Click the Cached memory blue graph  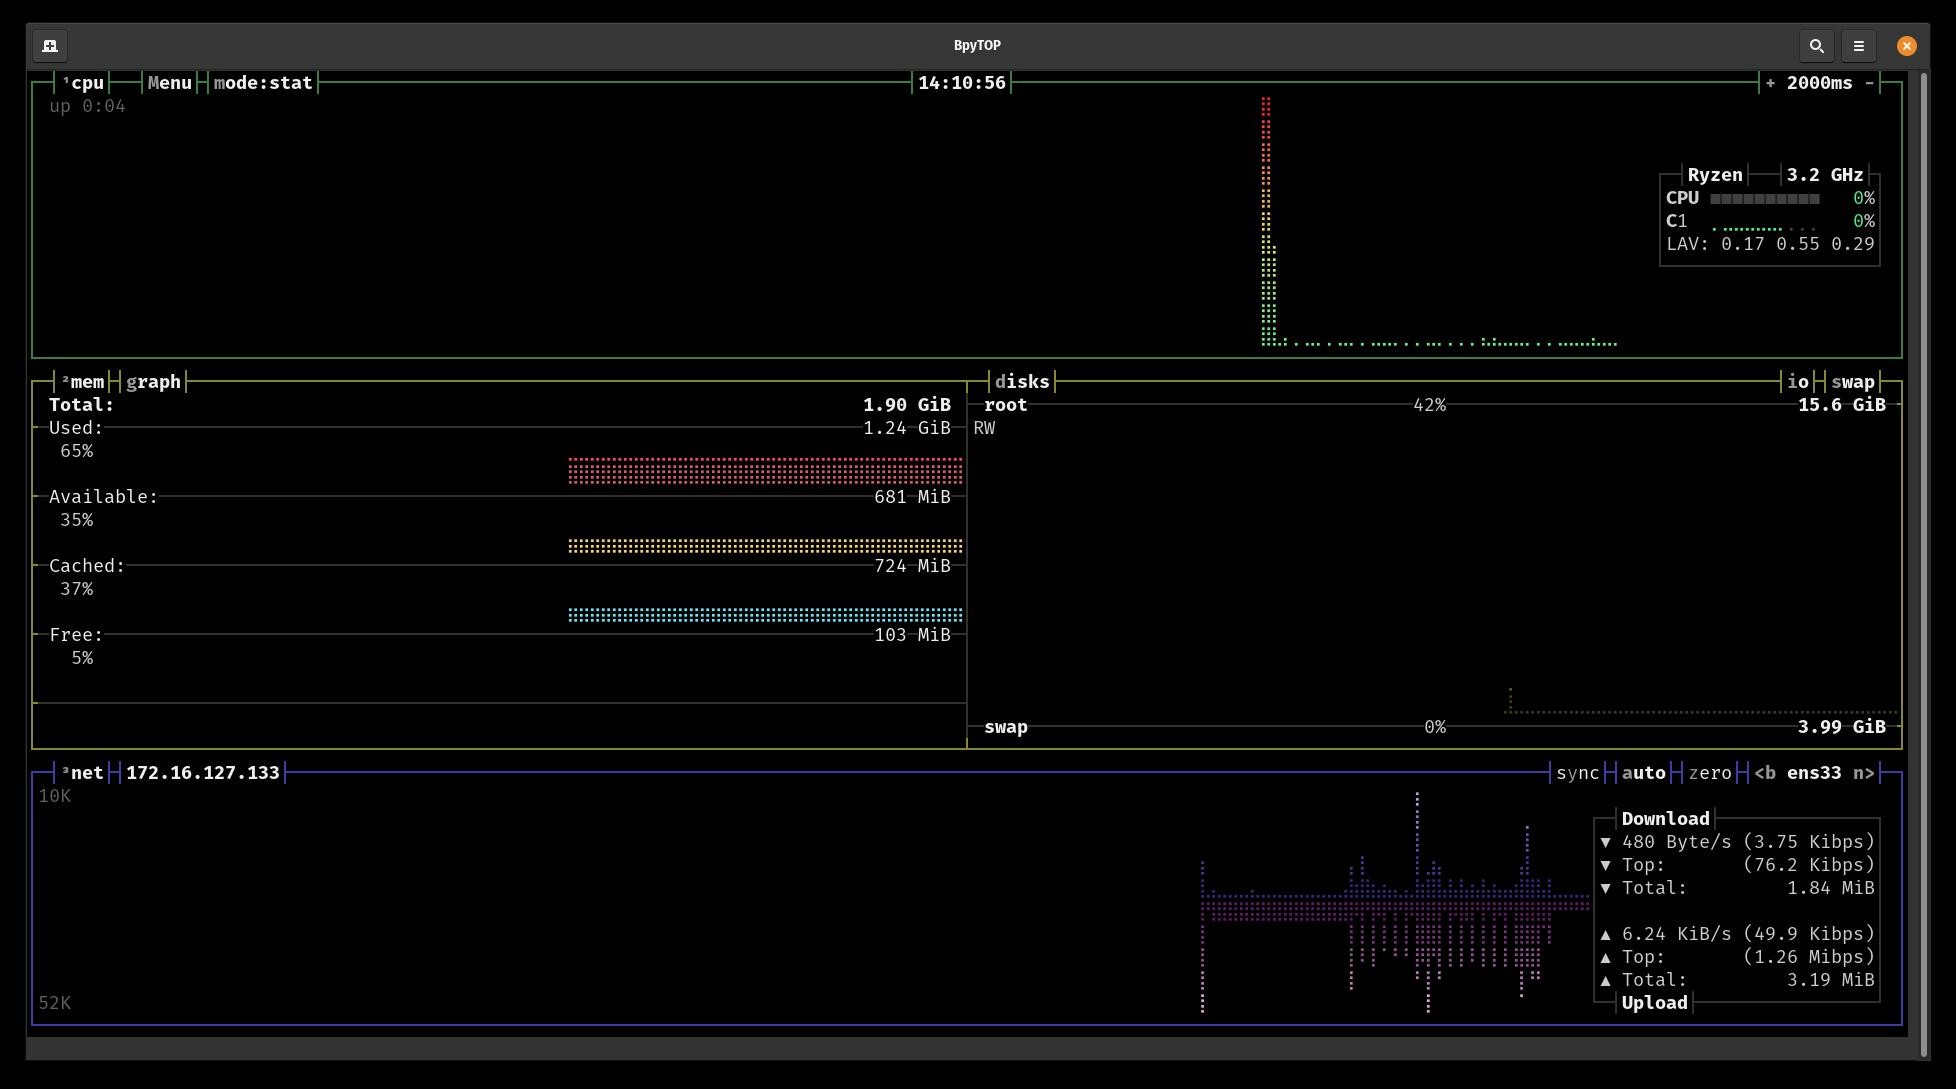pyautogui.click(x=765, y=615)
